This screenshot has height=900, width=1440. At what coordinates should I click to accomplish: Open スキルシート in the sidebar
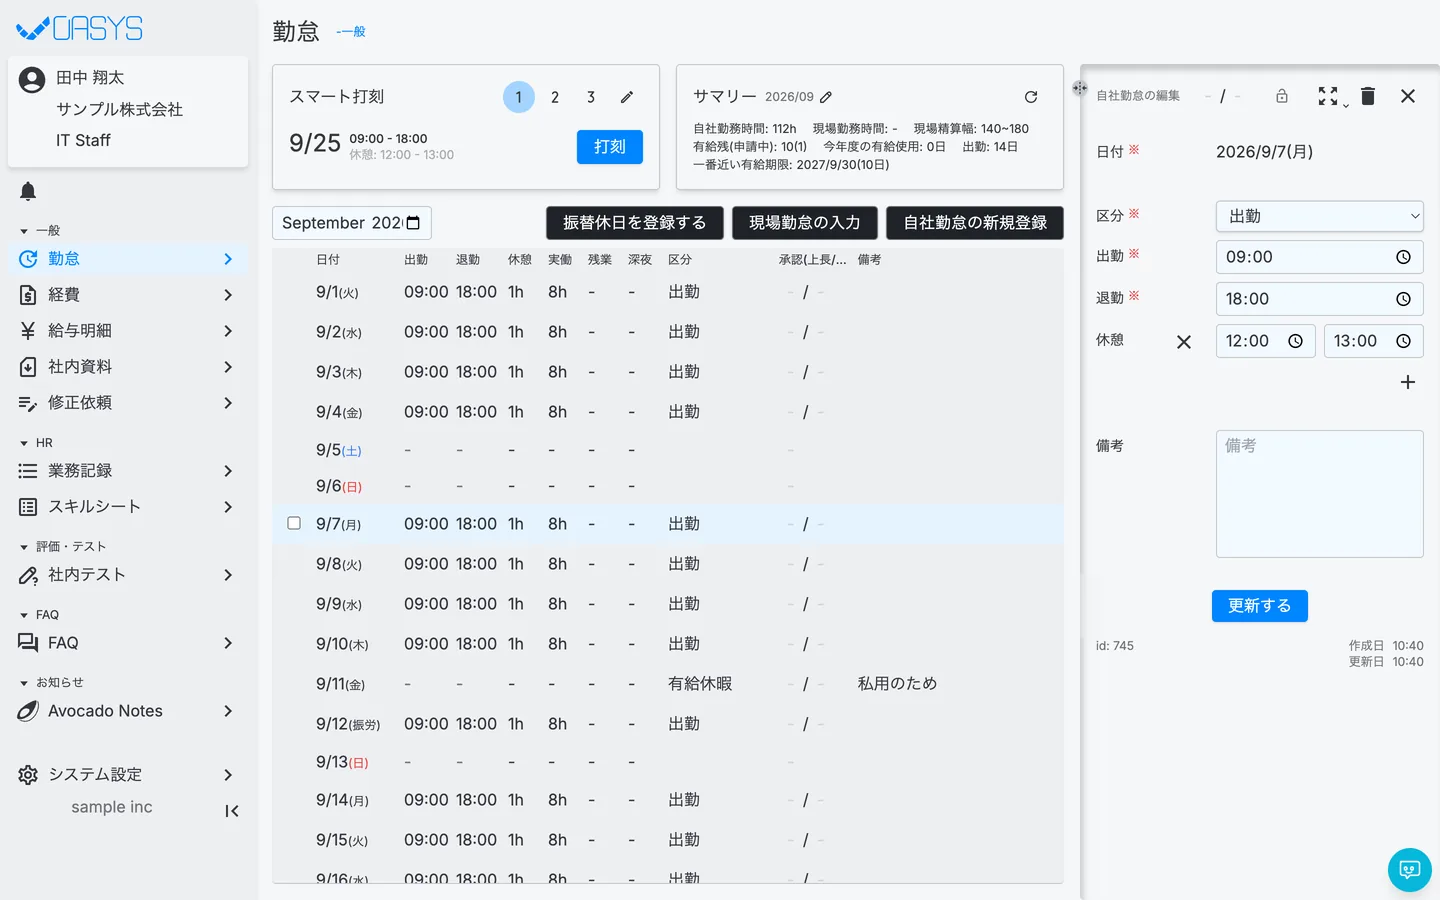[128, 507]
